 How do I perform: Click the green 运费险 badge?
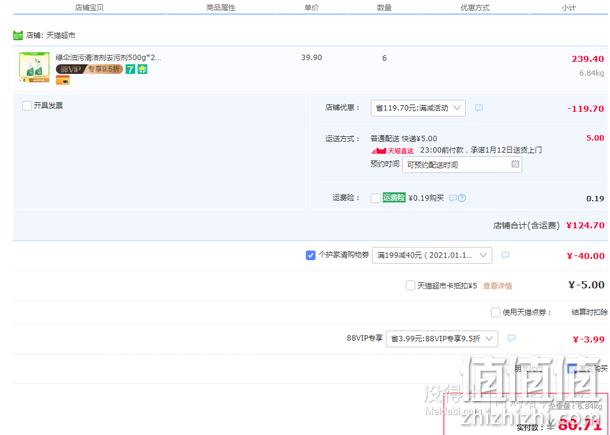point(394,198)
